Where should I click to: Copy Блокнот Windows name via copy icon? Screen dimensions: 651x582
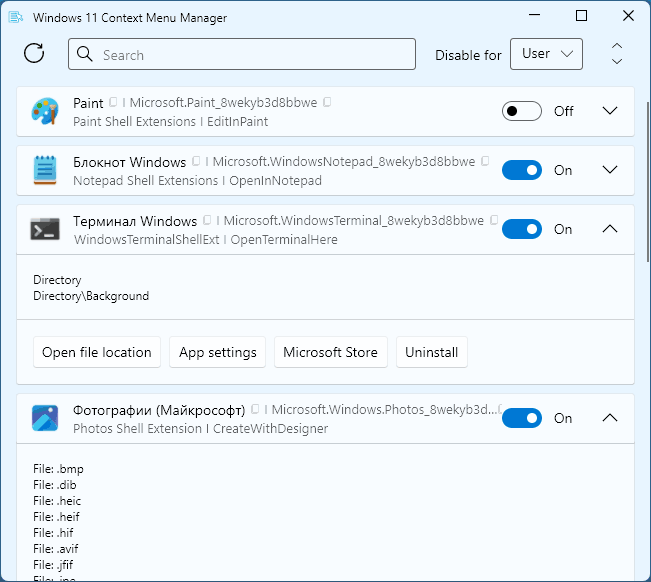[196, 161]
